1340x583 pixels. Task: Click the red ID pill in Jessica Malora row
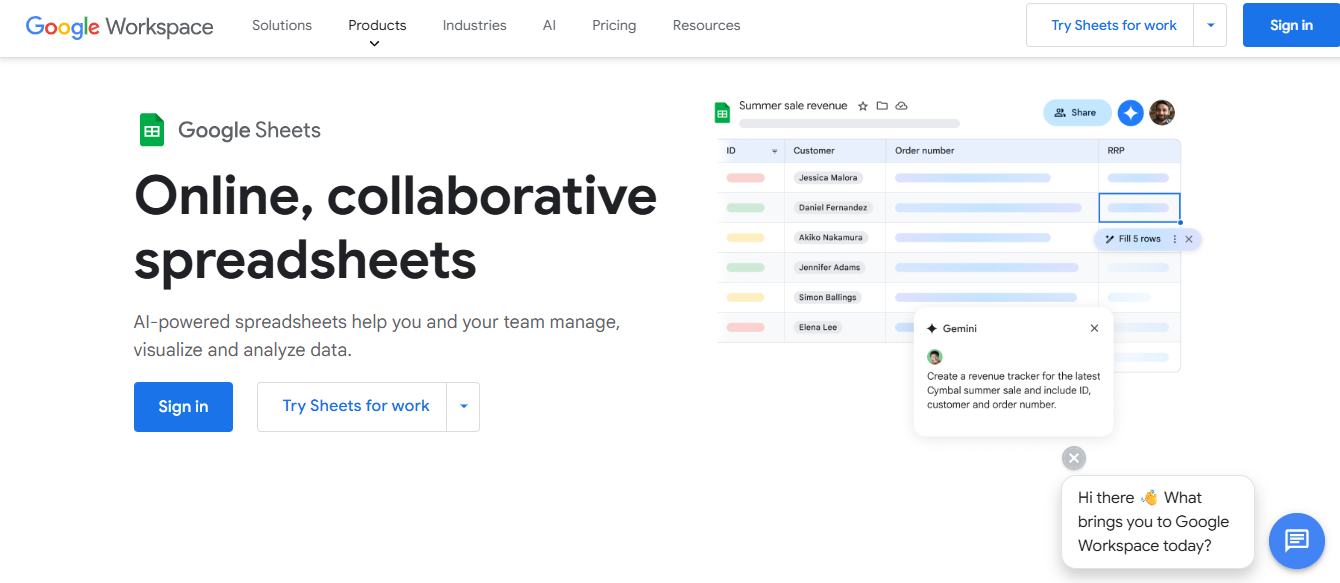point(746,178)
